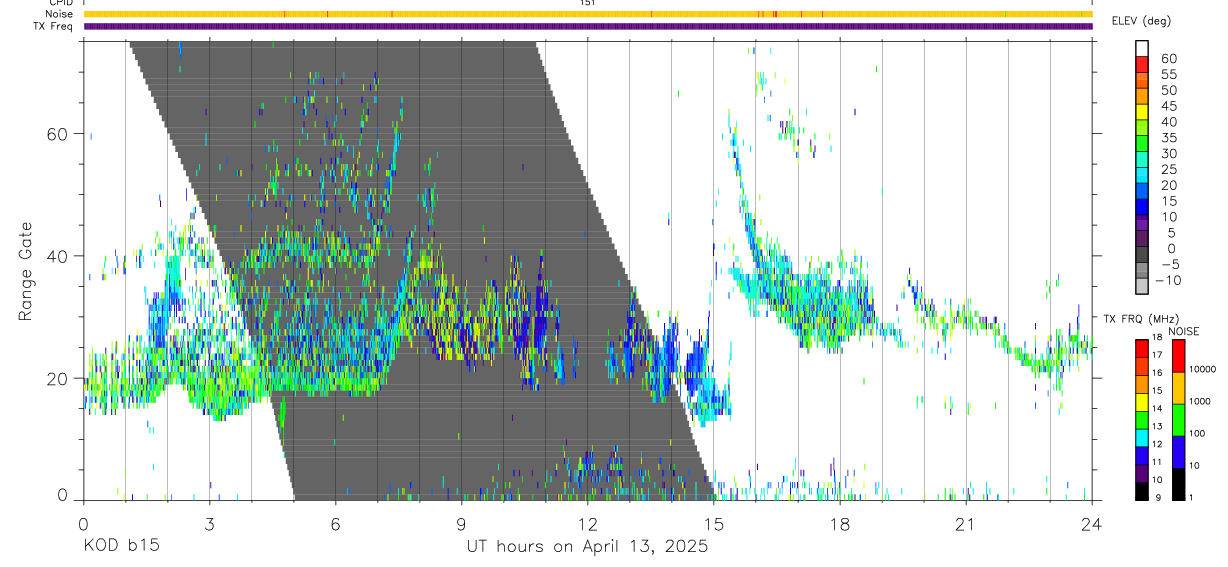
Task: Select red swatch between 17 and 18 on TX FRQ colorbar
Action: pyautogui.click(x=1142, y=349)
